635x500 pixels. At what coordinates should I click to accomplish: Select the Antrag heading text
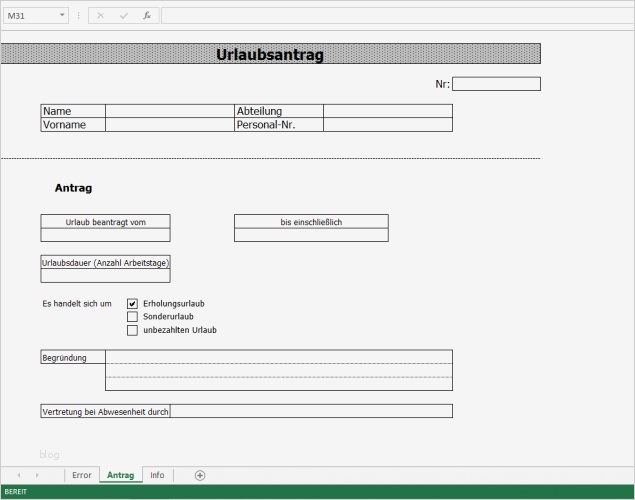click(x=73, y=188)
